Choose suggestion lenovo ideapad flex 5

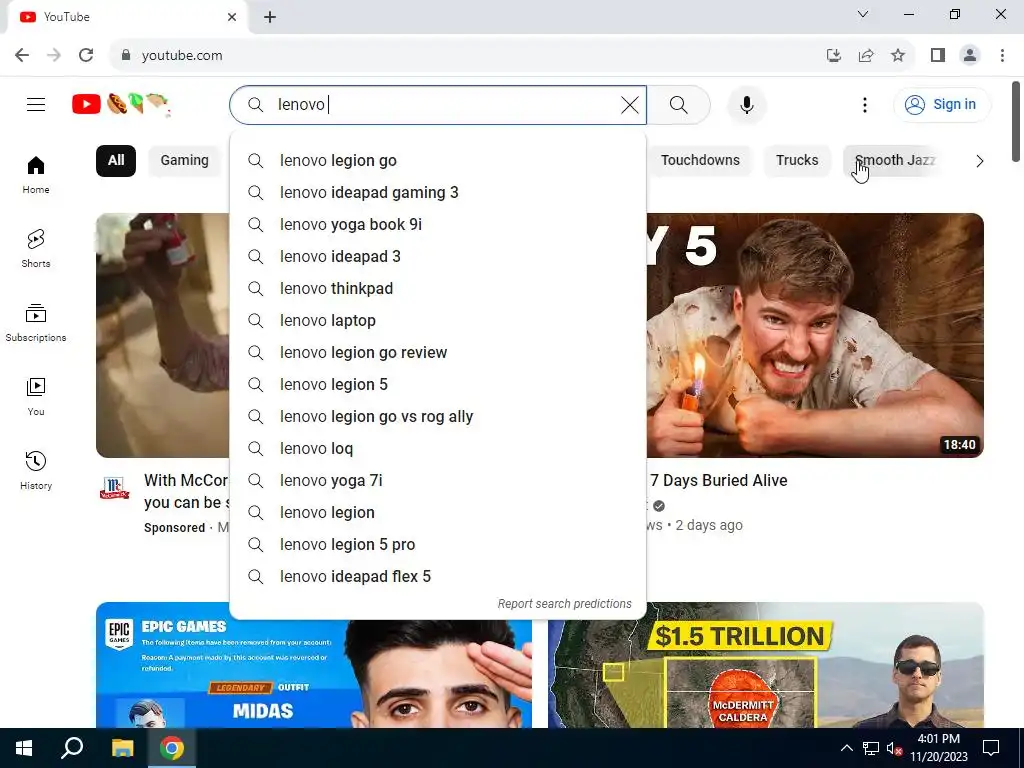click(x=438, y=577)
